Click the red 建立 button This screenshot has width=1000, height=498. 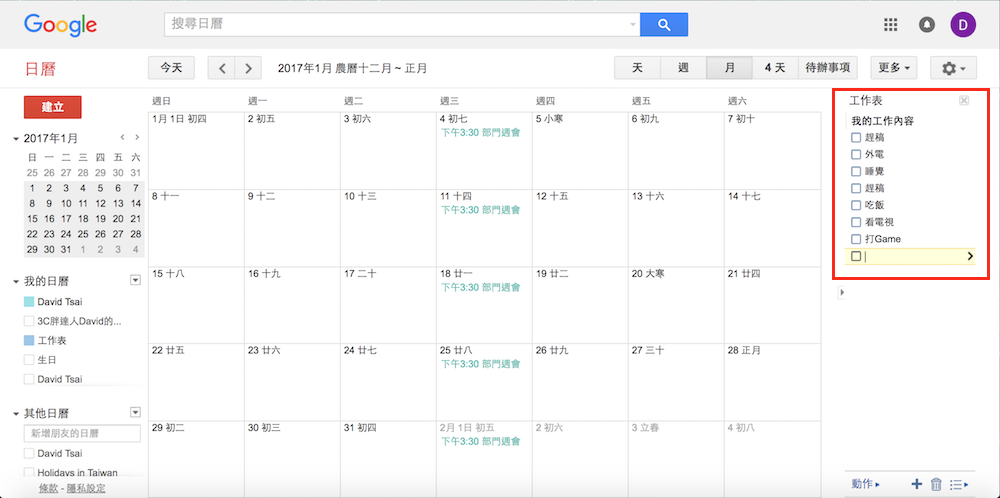pos(52,107)
